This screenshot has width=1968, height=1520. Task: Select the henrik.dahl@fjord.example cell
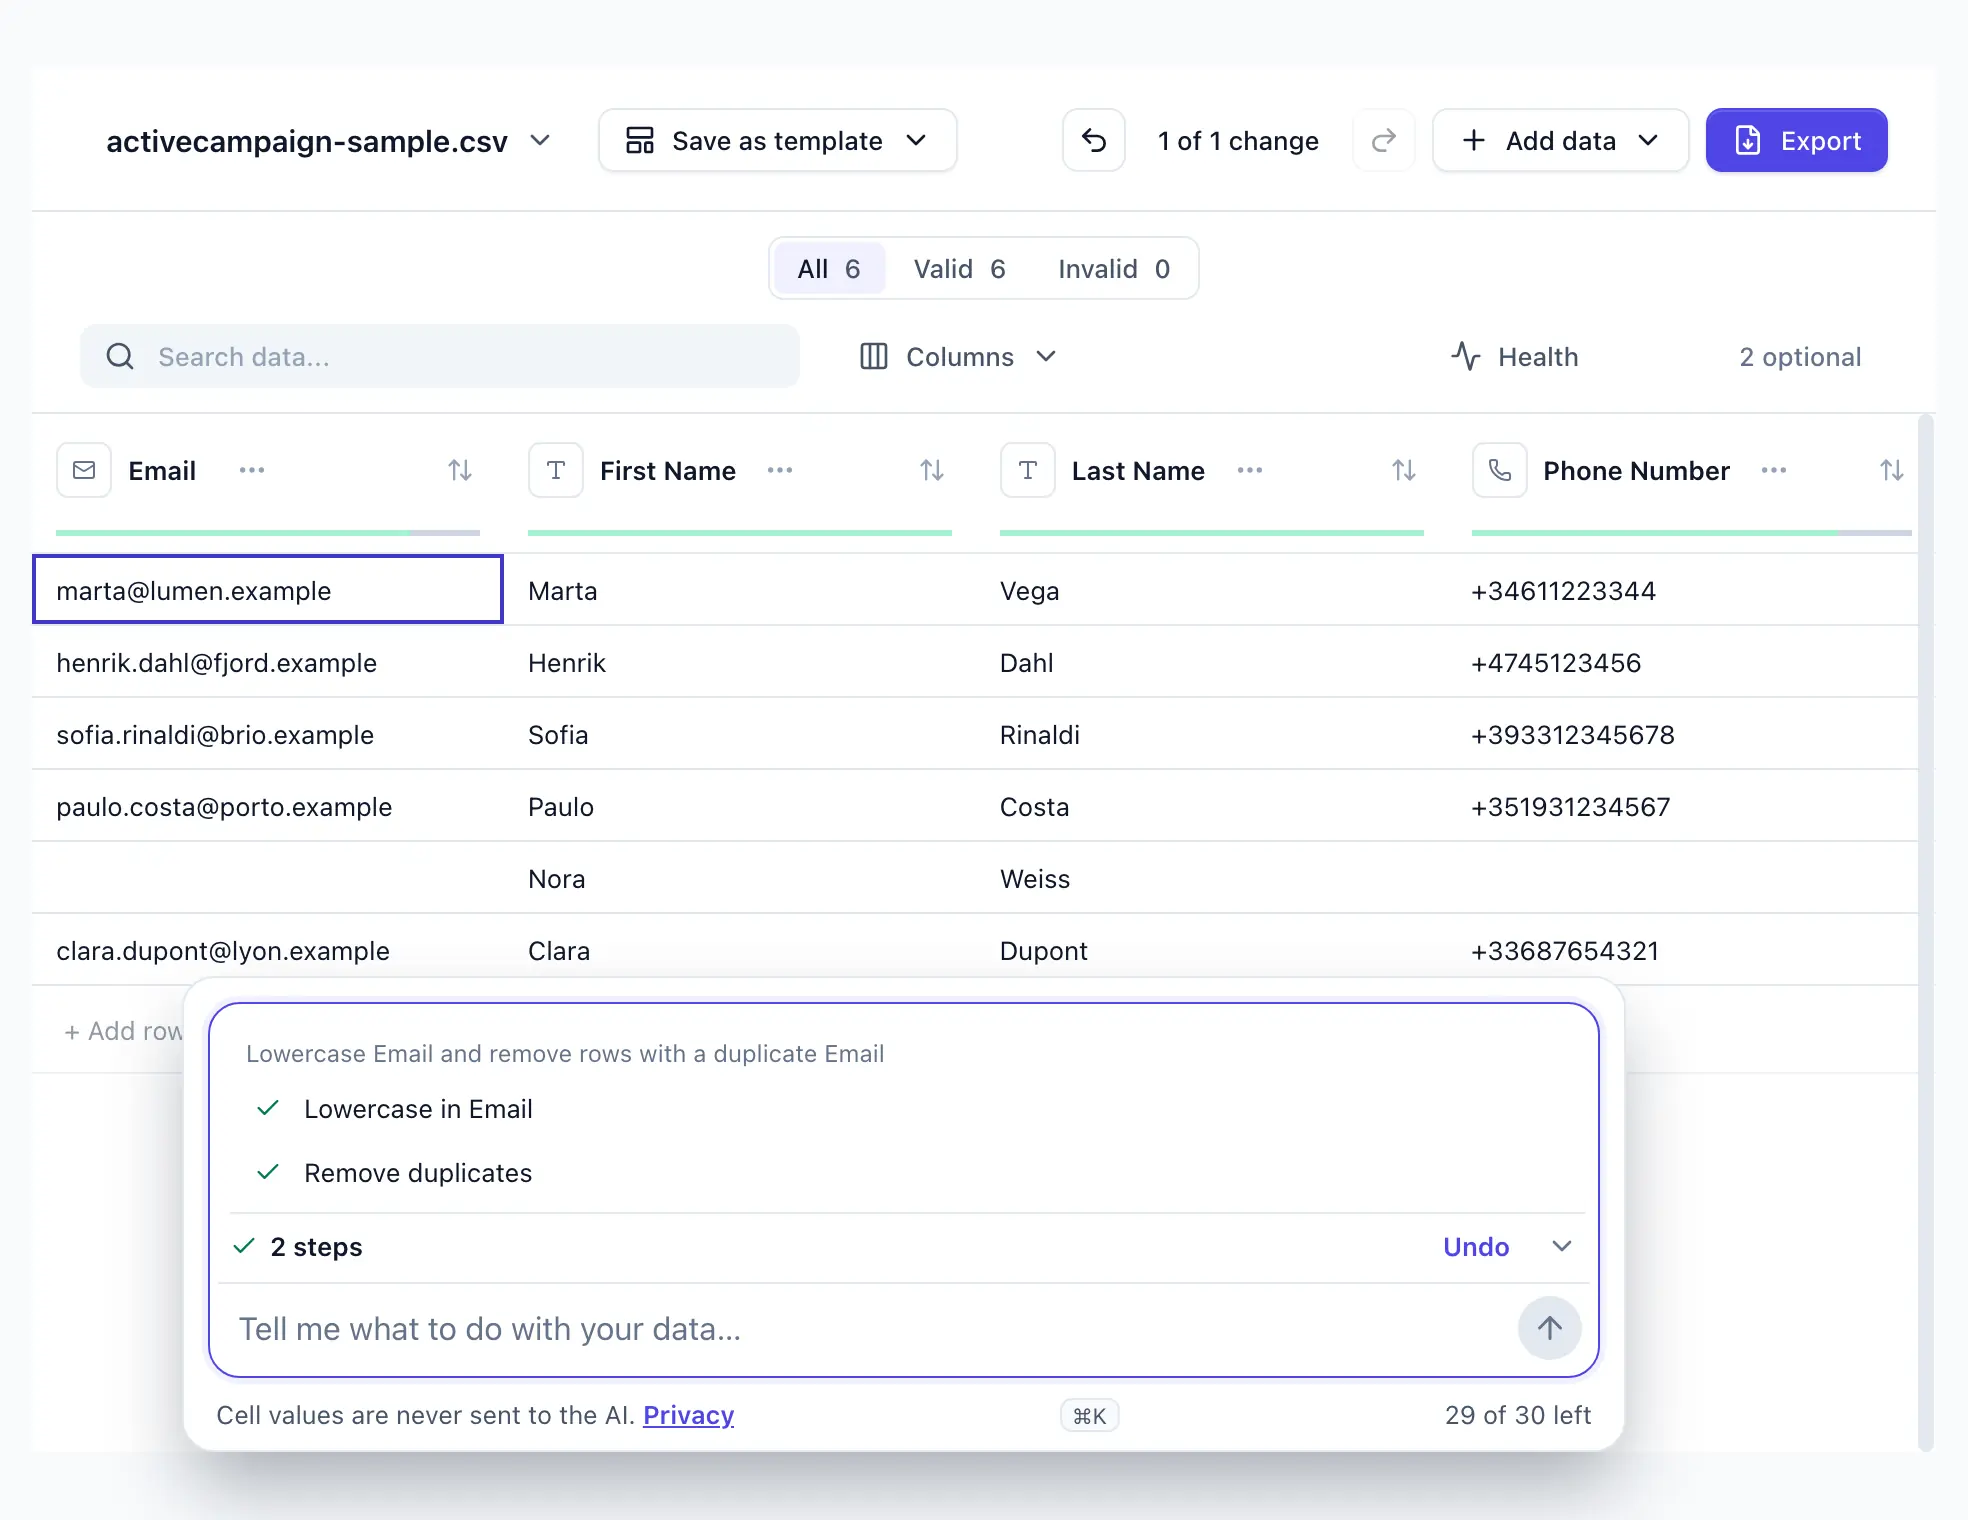coord(268,662)
